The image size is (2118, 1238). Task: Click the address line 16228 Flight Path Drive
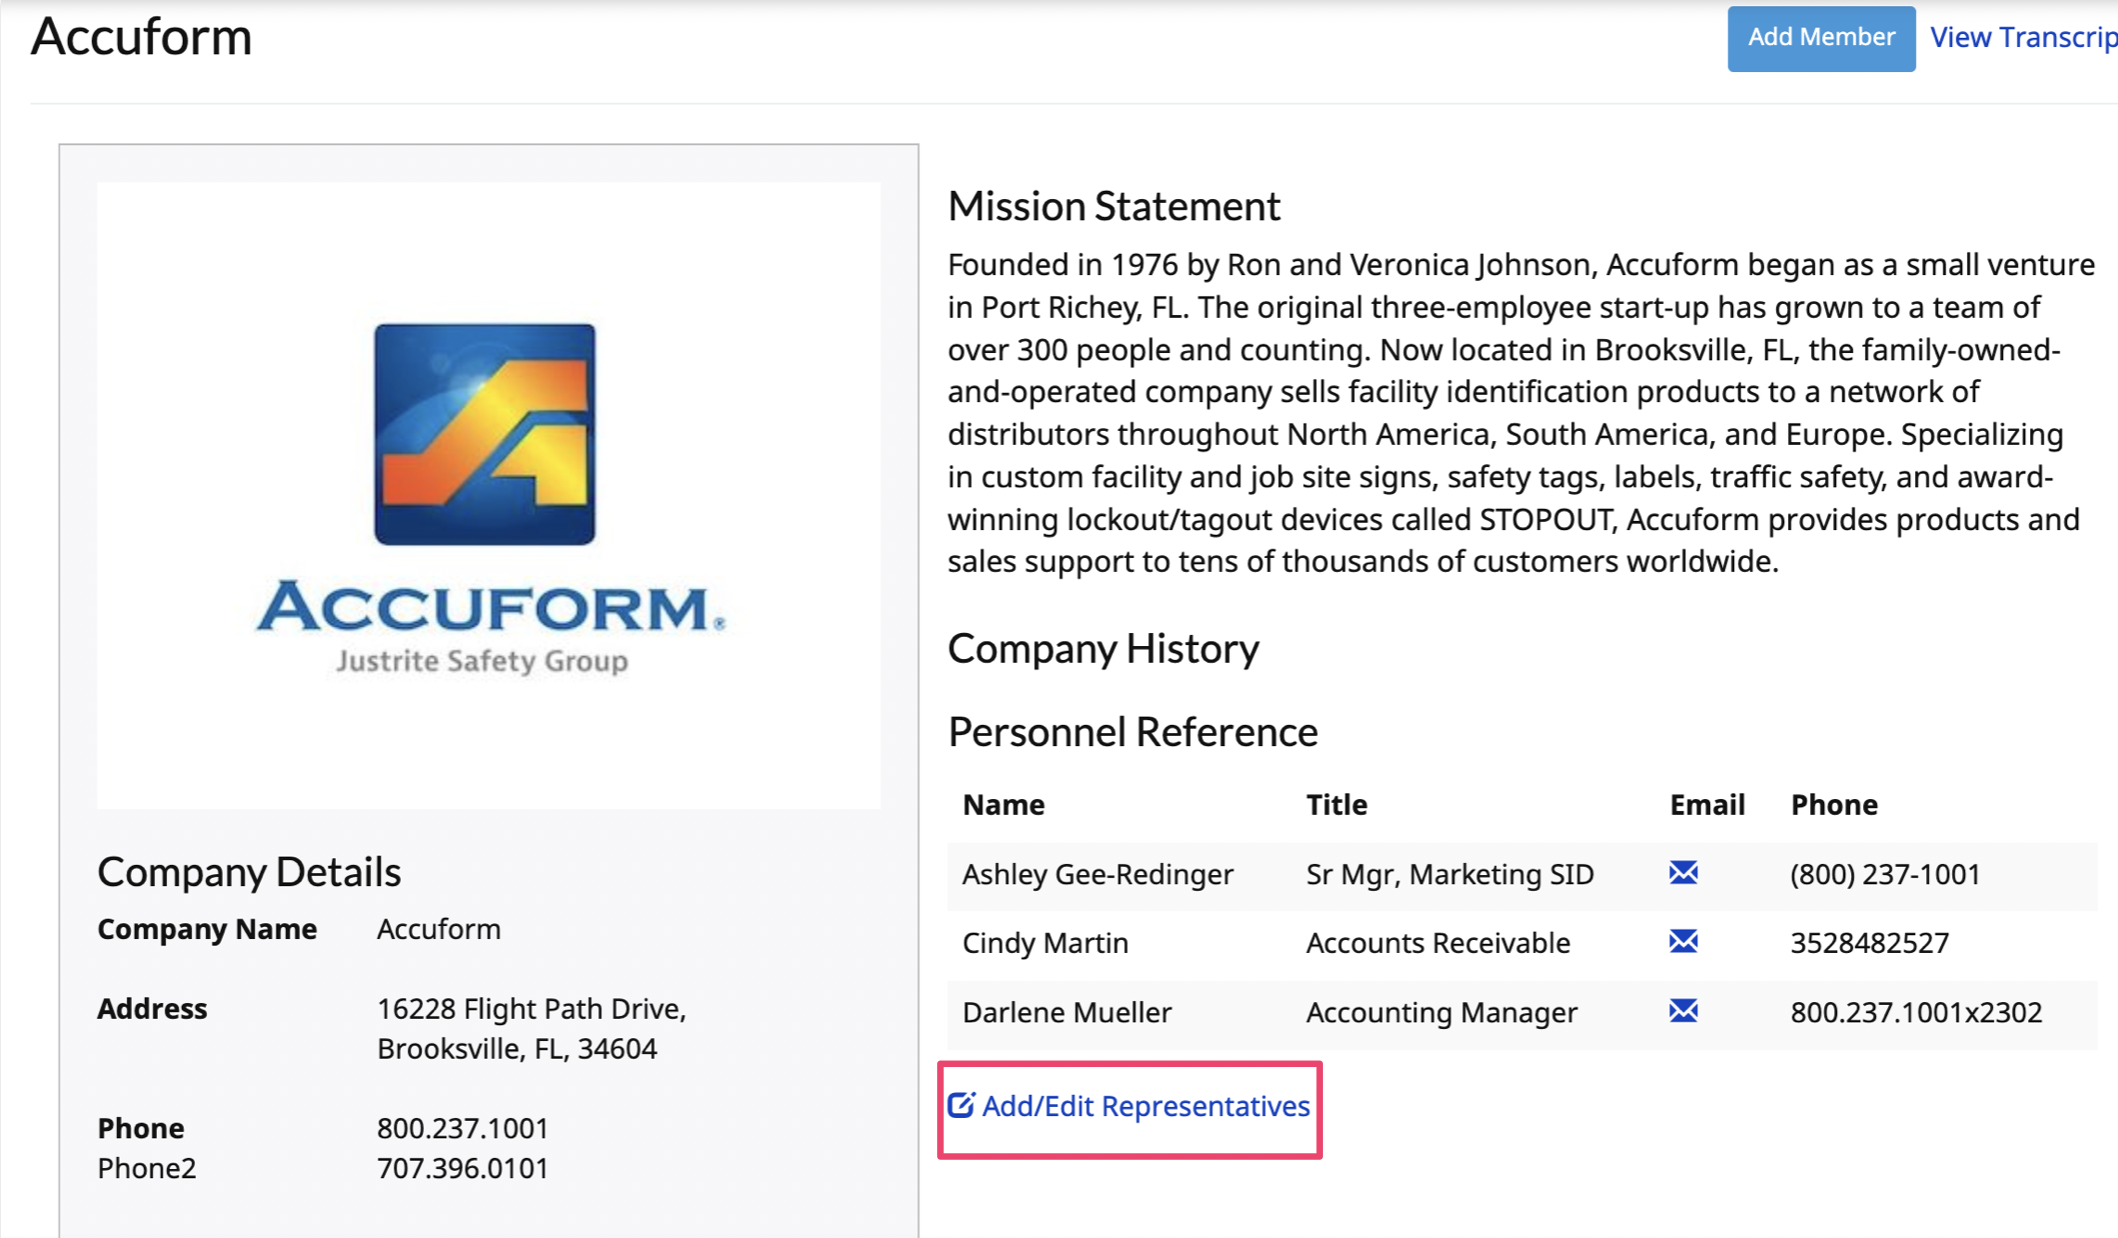[x=531, y=1009]
